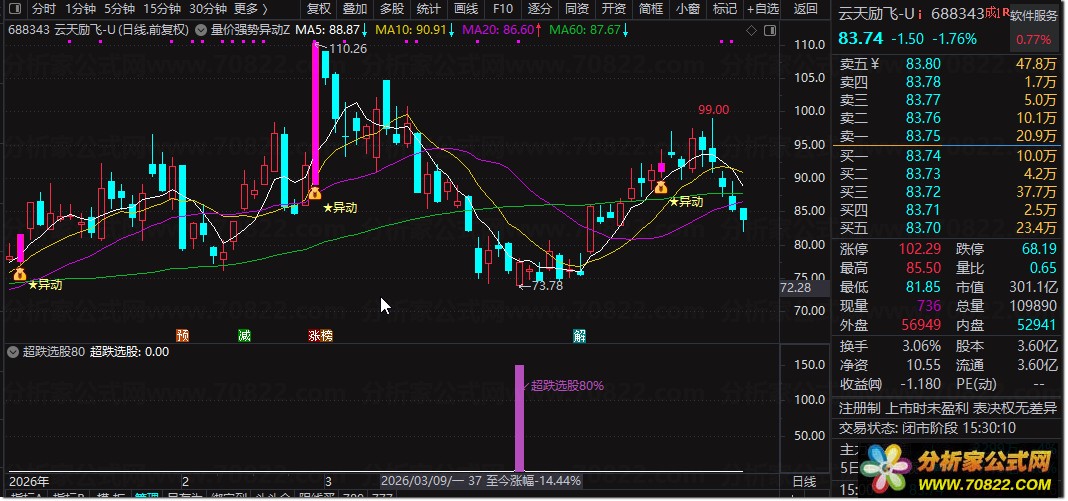
Task: Select the 1分钟 period
Action: pyautogui.click(x=80, y=9)
